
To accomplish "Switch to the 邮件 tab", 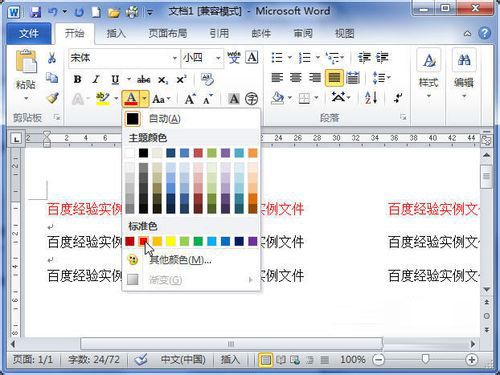I will pos(261,33).
